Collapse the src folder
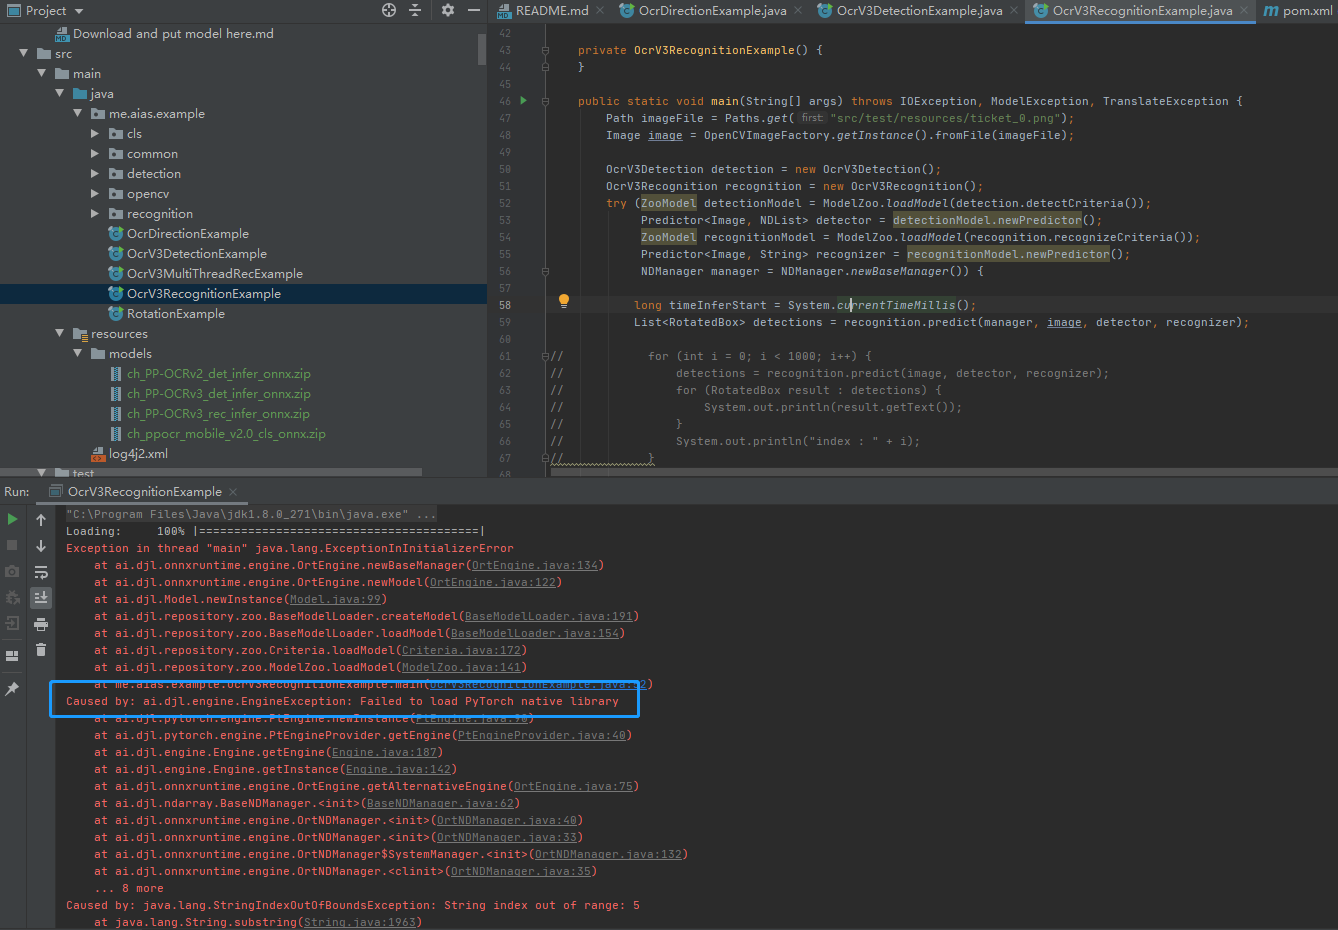Screen dimensions: 1338x930 pos(23,53)
